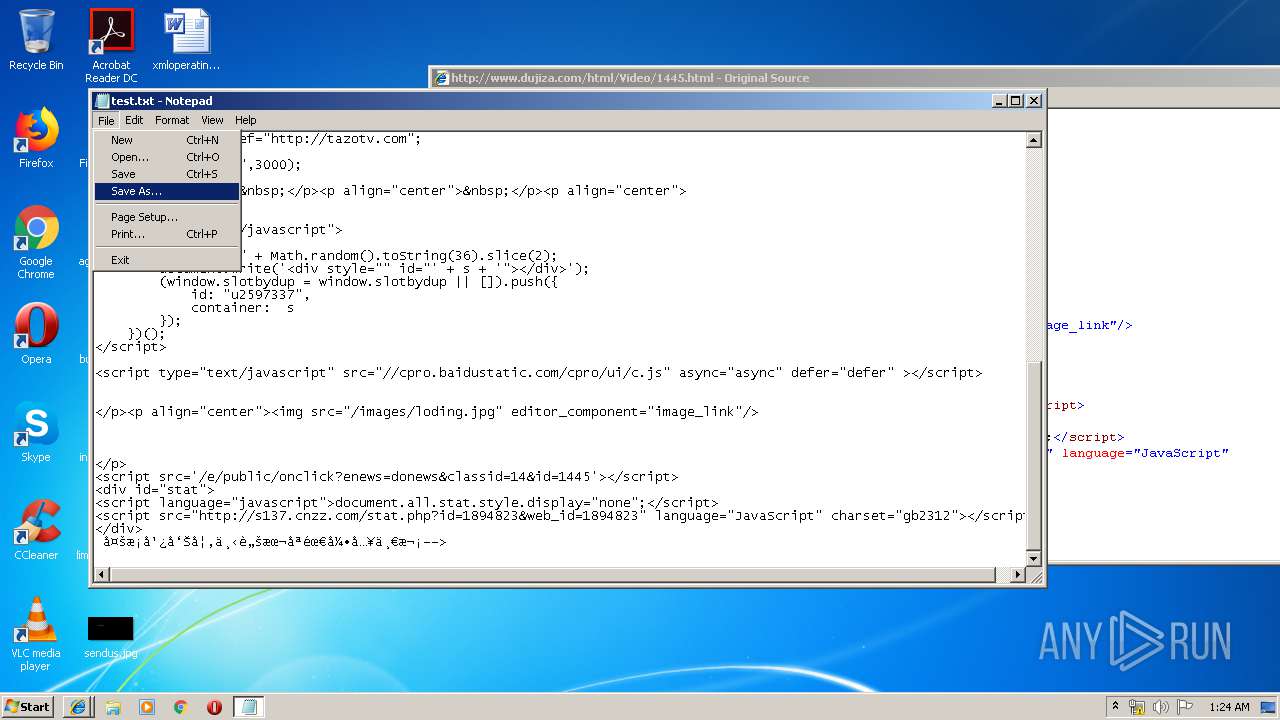Click Notepad vertical scrollbar up arrow

coord(1034,140)
